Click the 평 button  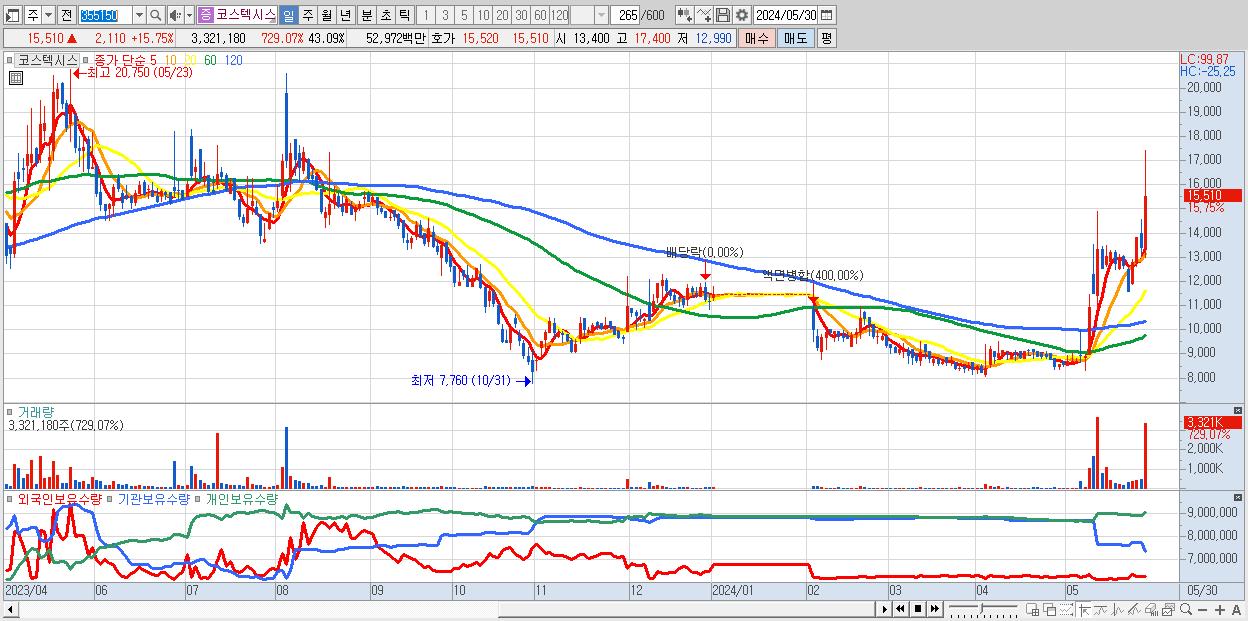tap(826, 38)
